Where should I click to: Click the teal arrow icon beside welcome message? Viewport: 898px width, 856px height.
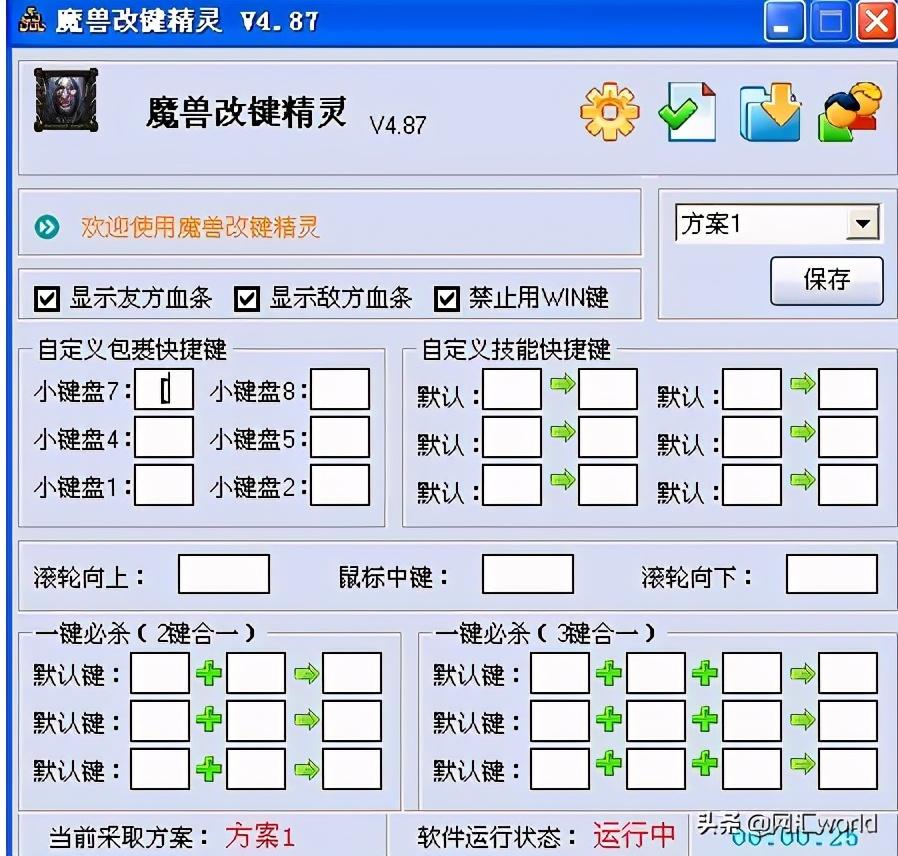point(46,227)
